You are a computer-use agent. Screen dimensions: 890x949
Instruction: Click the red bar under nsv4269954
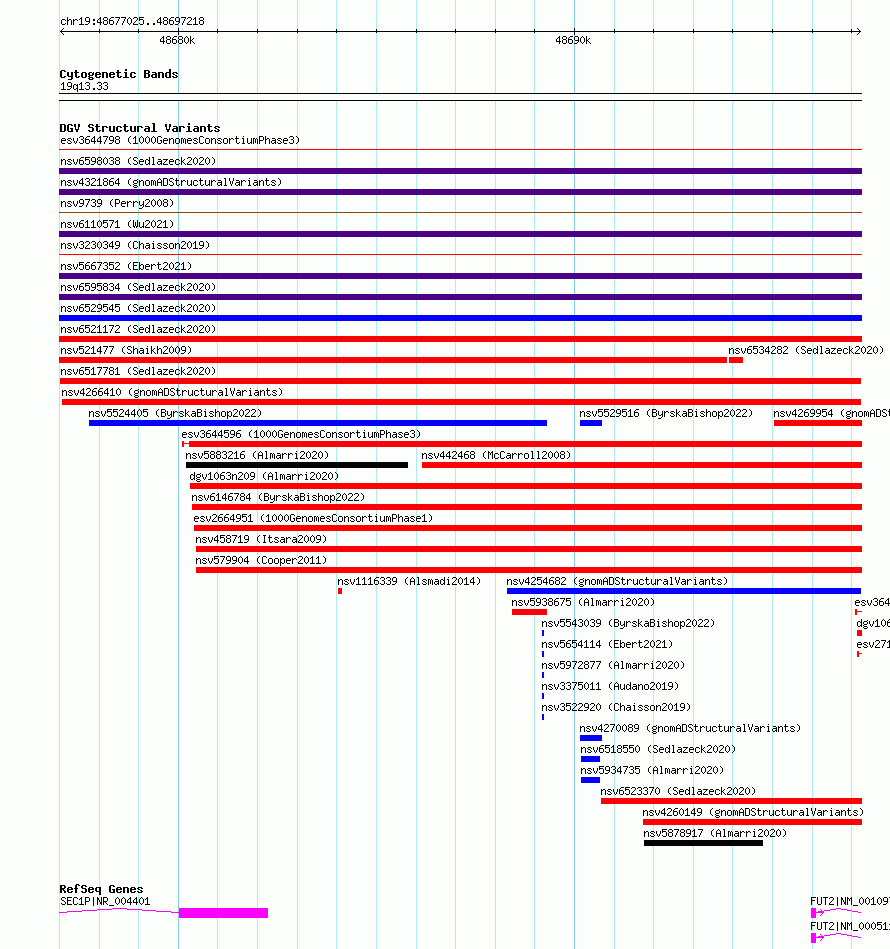pyautogui.click(x=818, y=423)
